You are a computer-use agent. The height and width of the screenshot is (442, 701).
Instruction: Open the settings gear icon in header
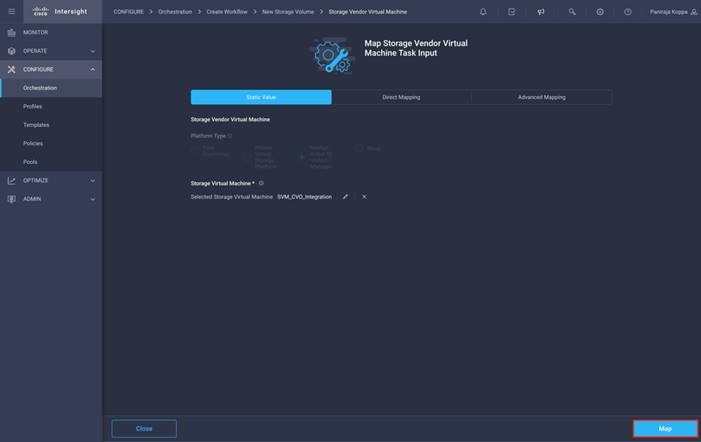click(x=600, y=12)
